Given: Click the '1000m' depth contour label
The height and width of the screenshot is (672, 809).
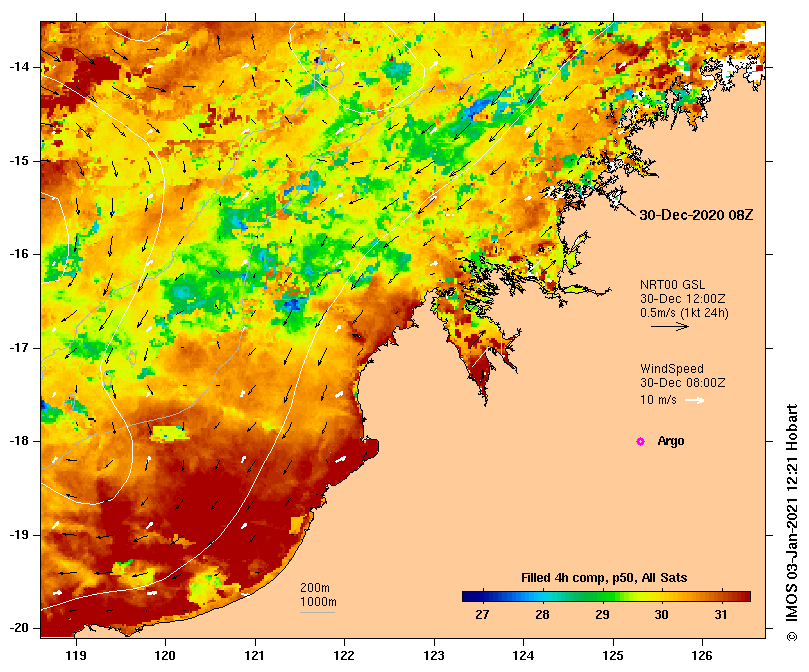Looking at the screenshot, I should coord(318,602).
